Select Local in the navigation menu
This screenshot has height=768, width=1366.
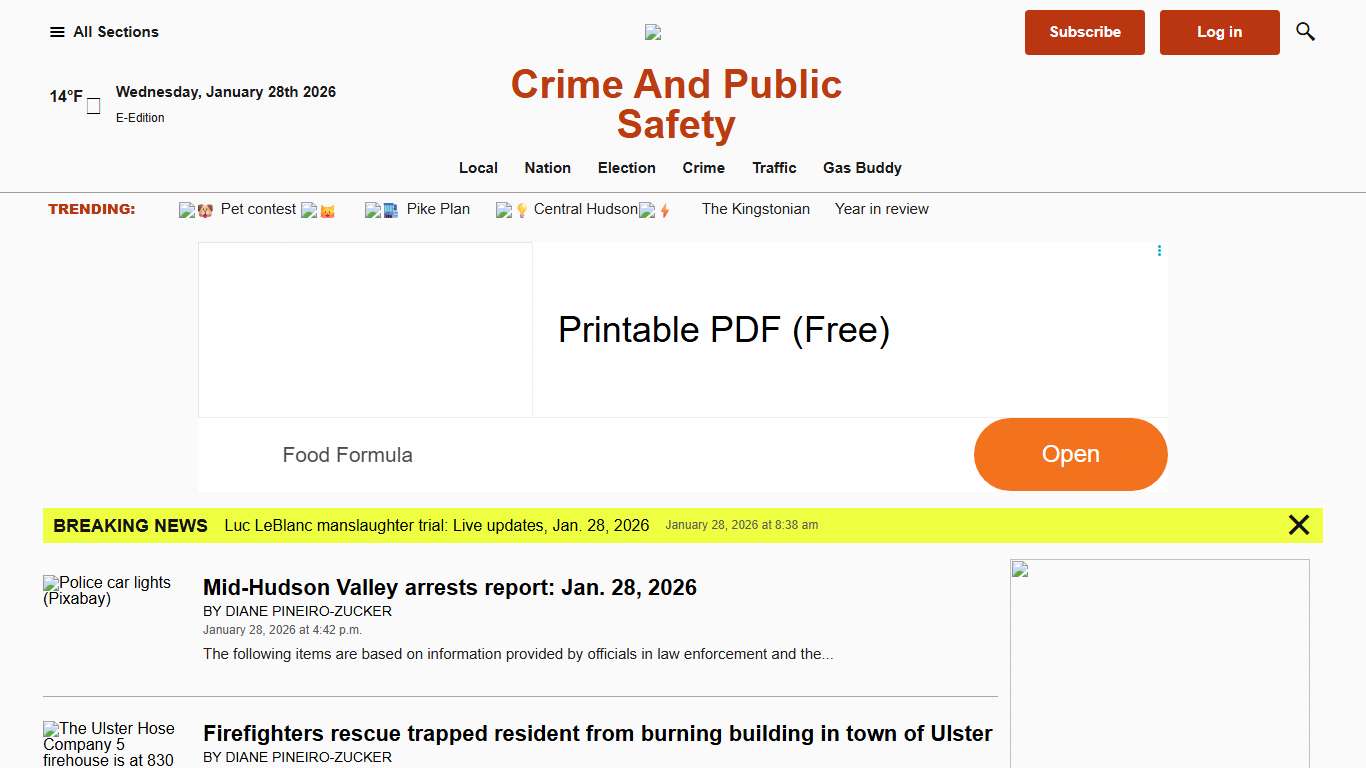(478, 168)
